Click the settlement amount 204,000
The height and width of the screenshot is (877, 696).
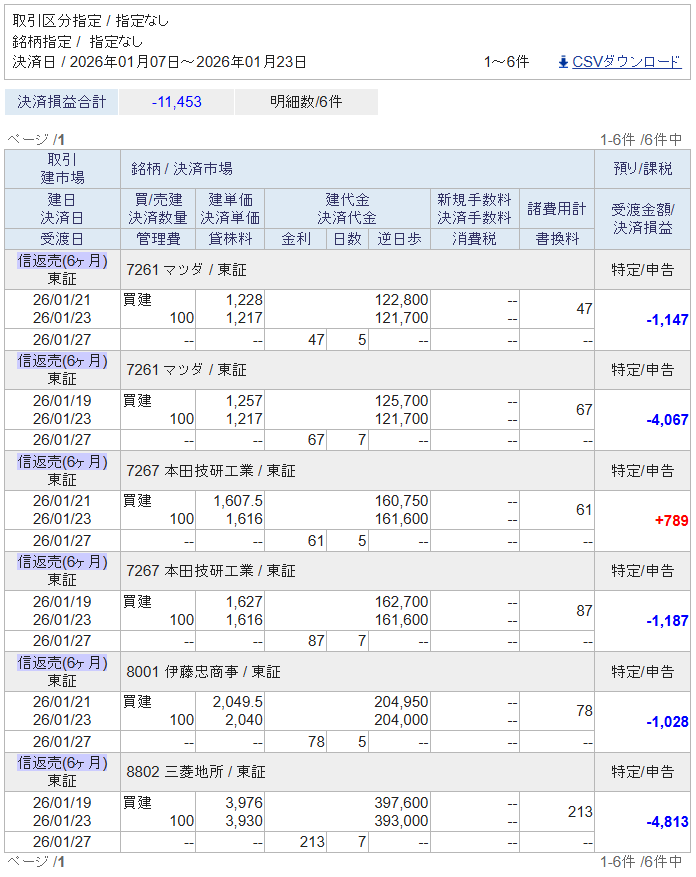coord(401,720)
